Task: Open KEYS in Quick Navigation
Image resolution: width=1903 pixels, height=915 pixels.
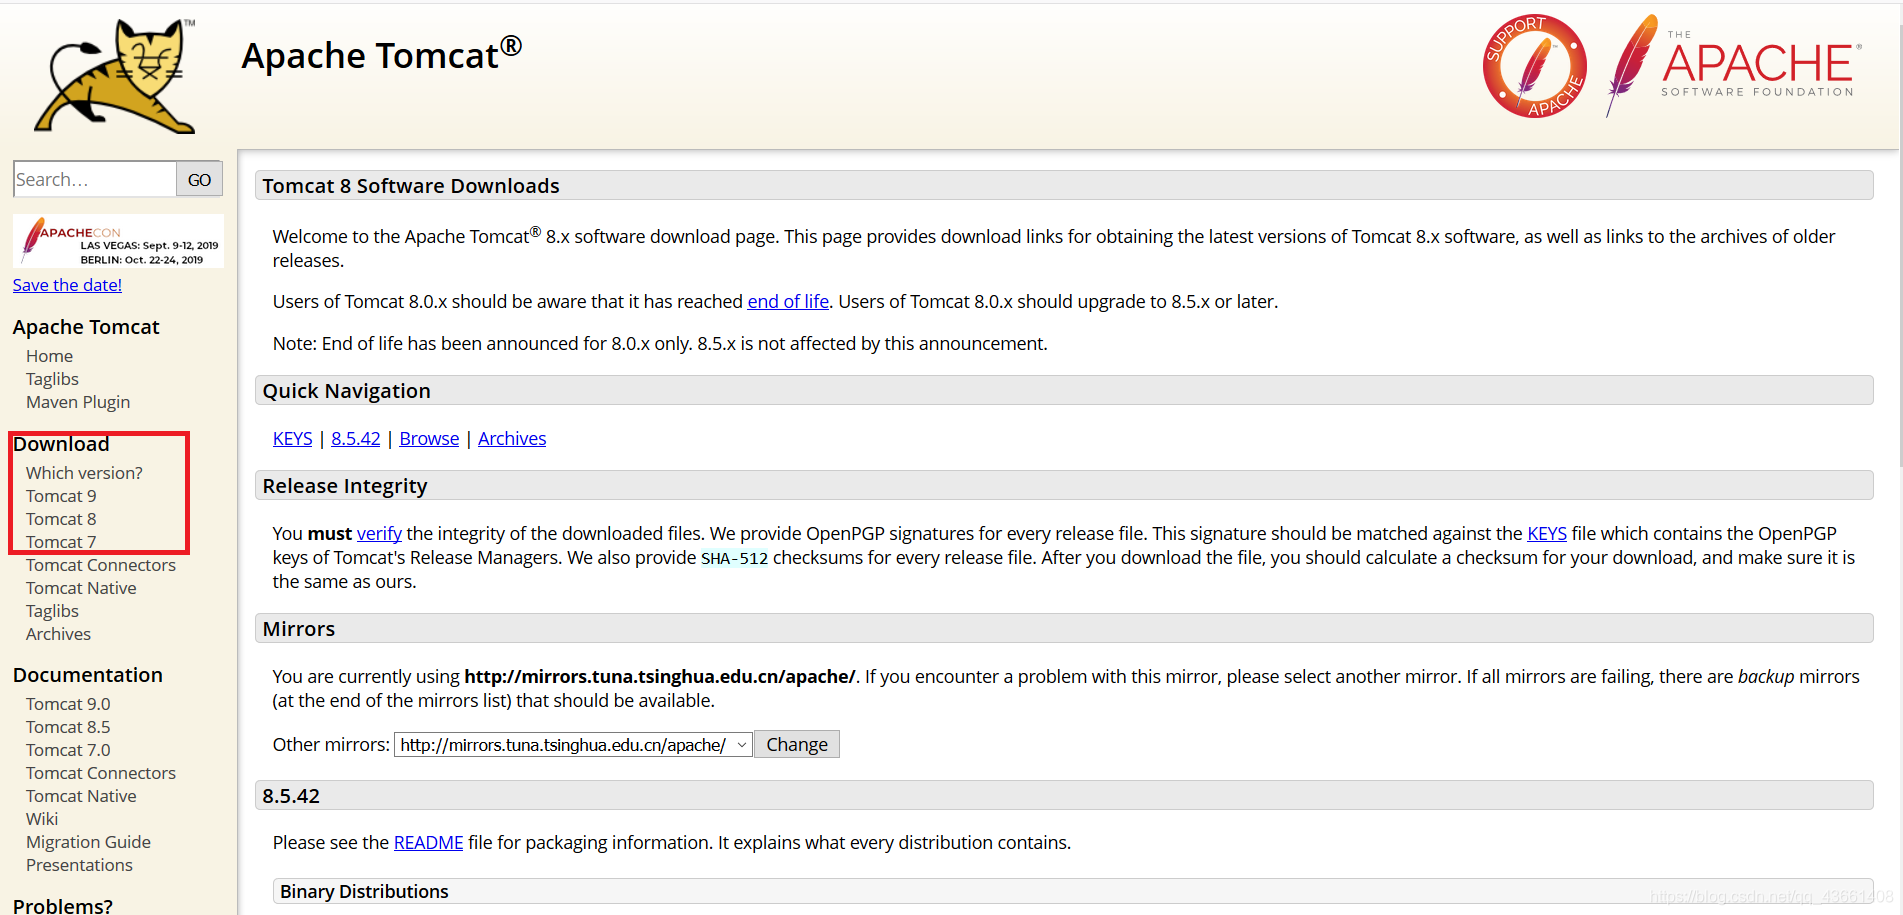Action: pos(292,438)
